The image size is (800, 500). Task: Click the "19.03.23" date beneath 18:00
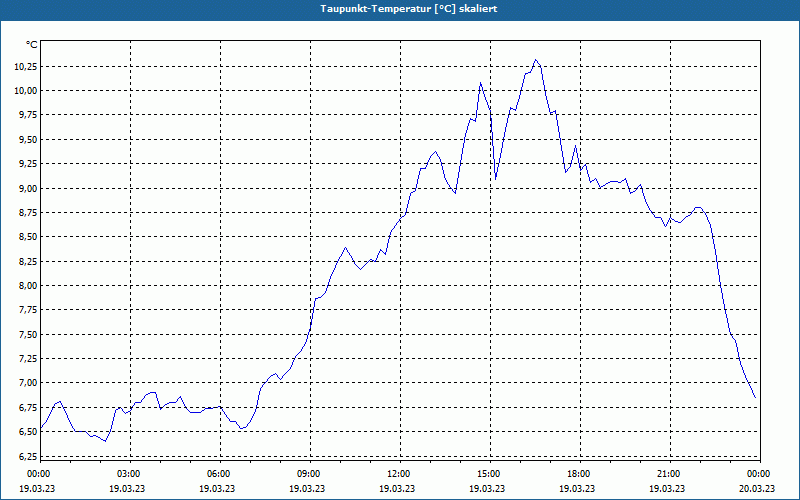(578, 489)
